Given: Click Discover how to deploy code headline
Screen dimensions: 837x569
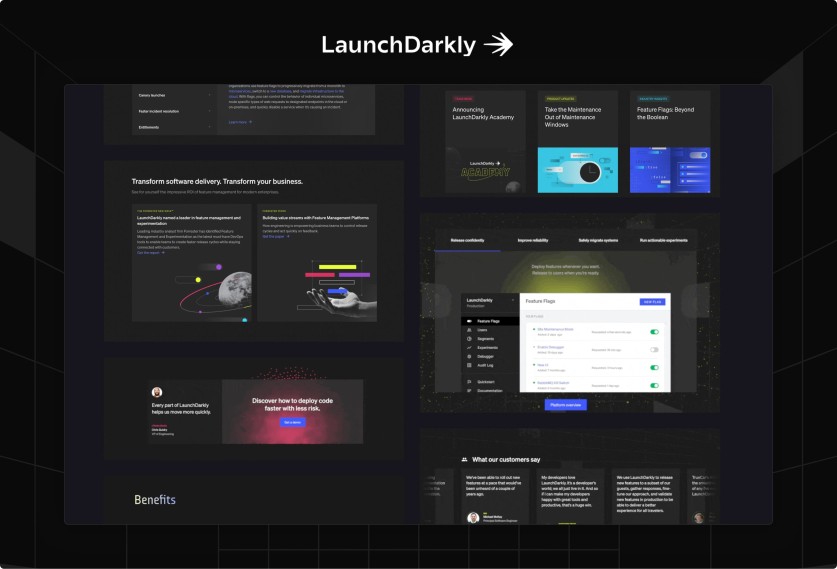Looking at the screenshot, I should pos(293,405).
